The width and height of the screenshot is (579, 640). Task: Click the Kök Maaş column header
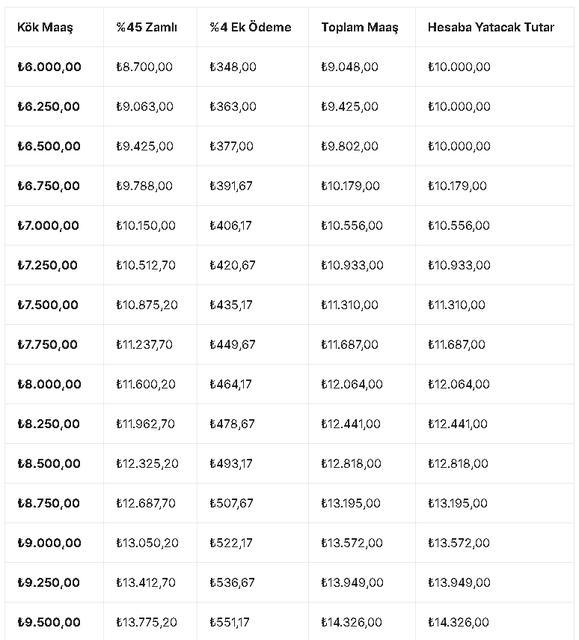(x=45, y=27)
